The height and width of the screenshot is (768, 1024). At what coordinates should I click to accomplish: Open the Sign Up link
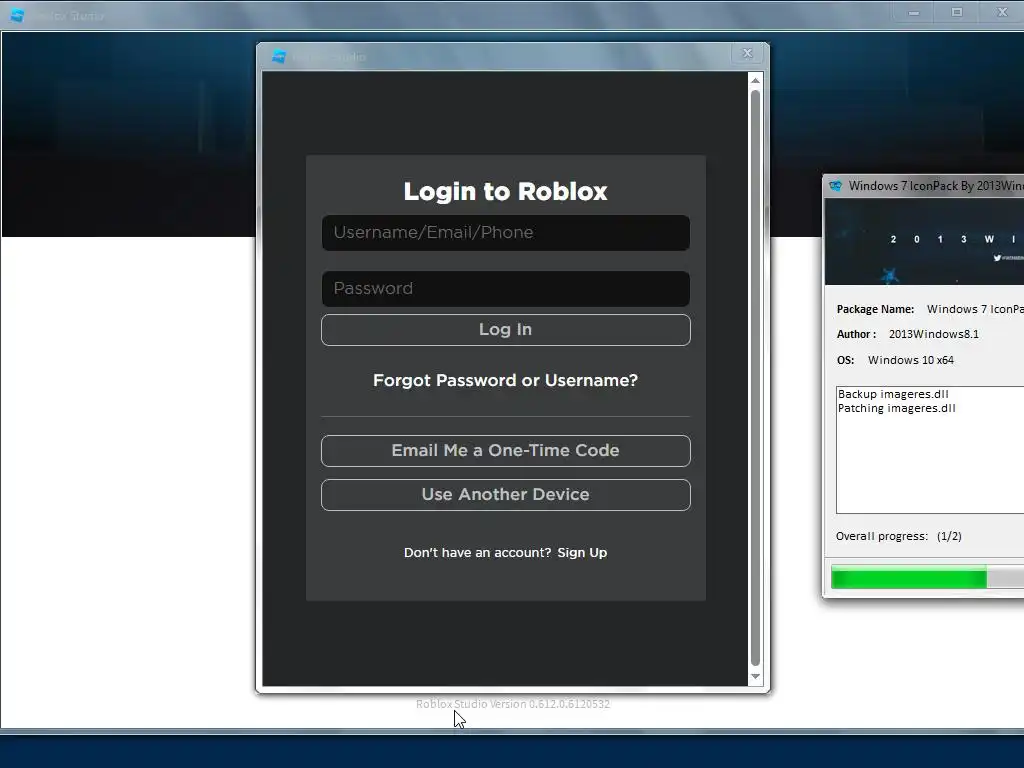582,552
